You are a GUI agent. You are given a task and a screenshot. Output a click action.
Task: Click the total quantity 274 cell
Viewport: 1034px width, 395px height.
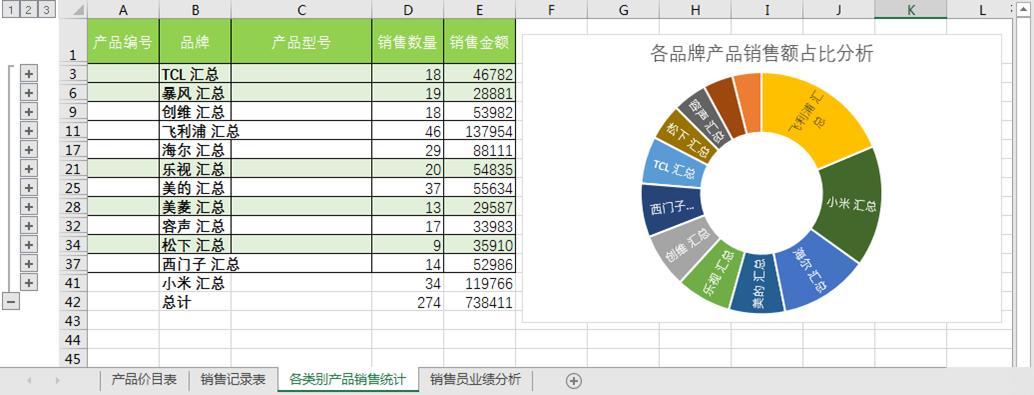408,302
